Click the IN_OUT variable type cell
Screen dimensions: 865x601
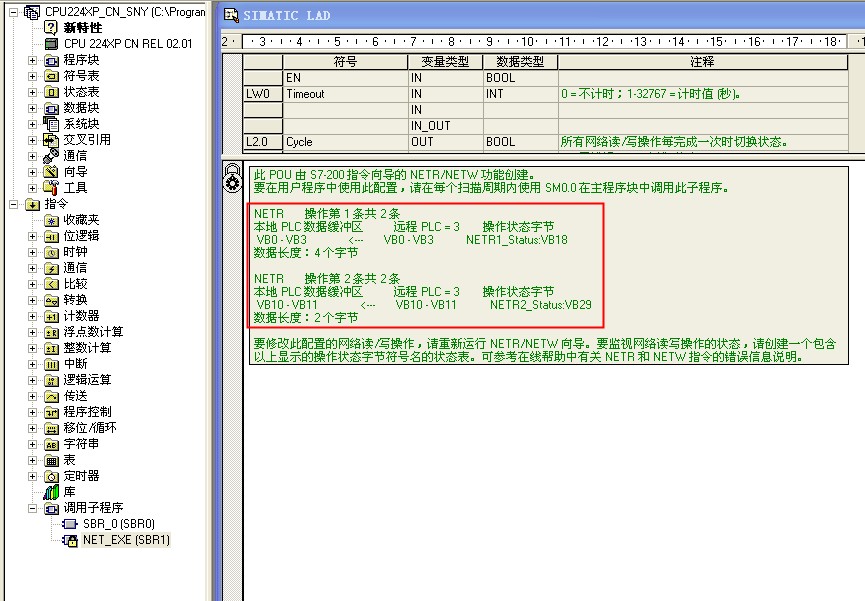tap(445, 126)
